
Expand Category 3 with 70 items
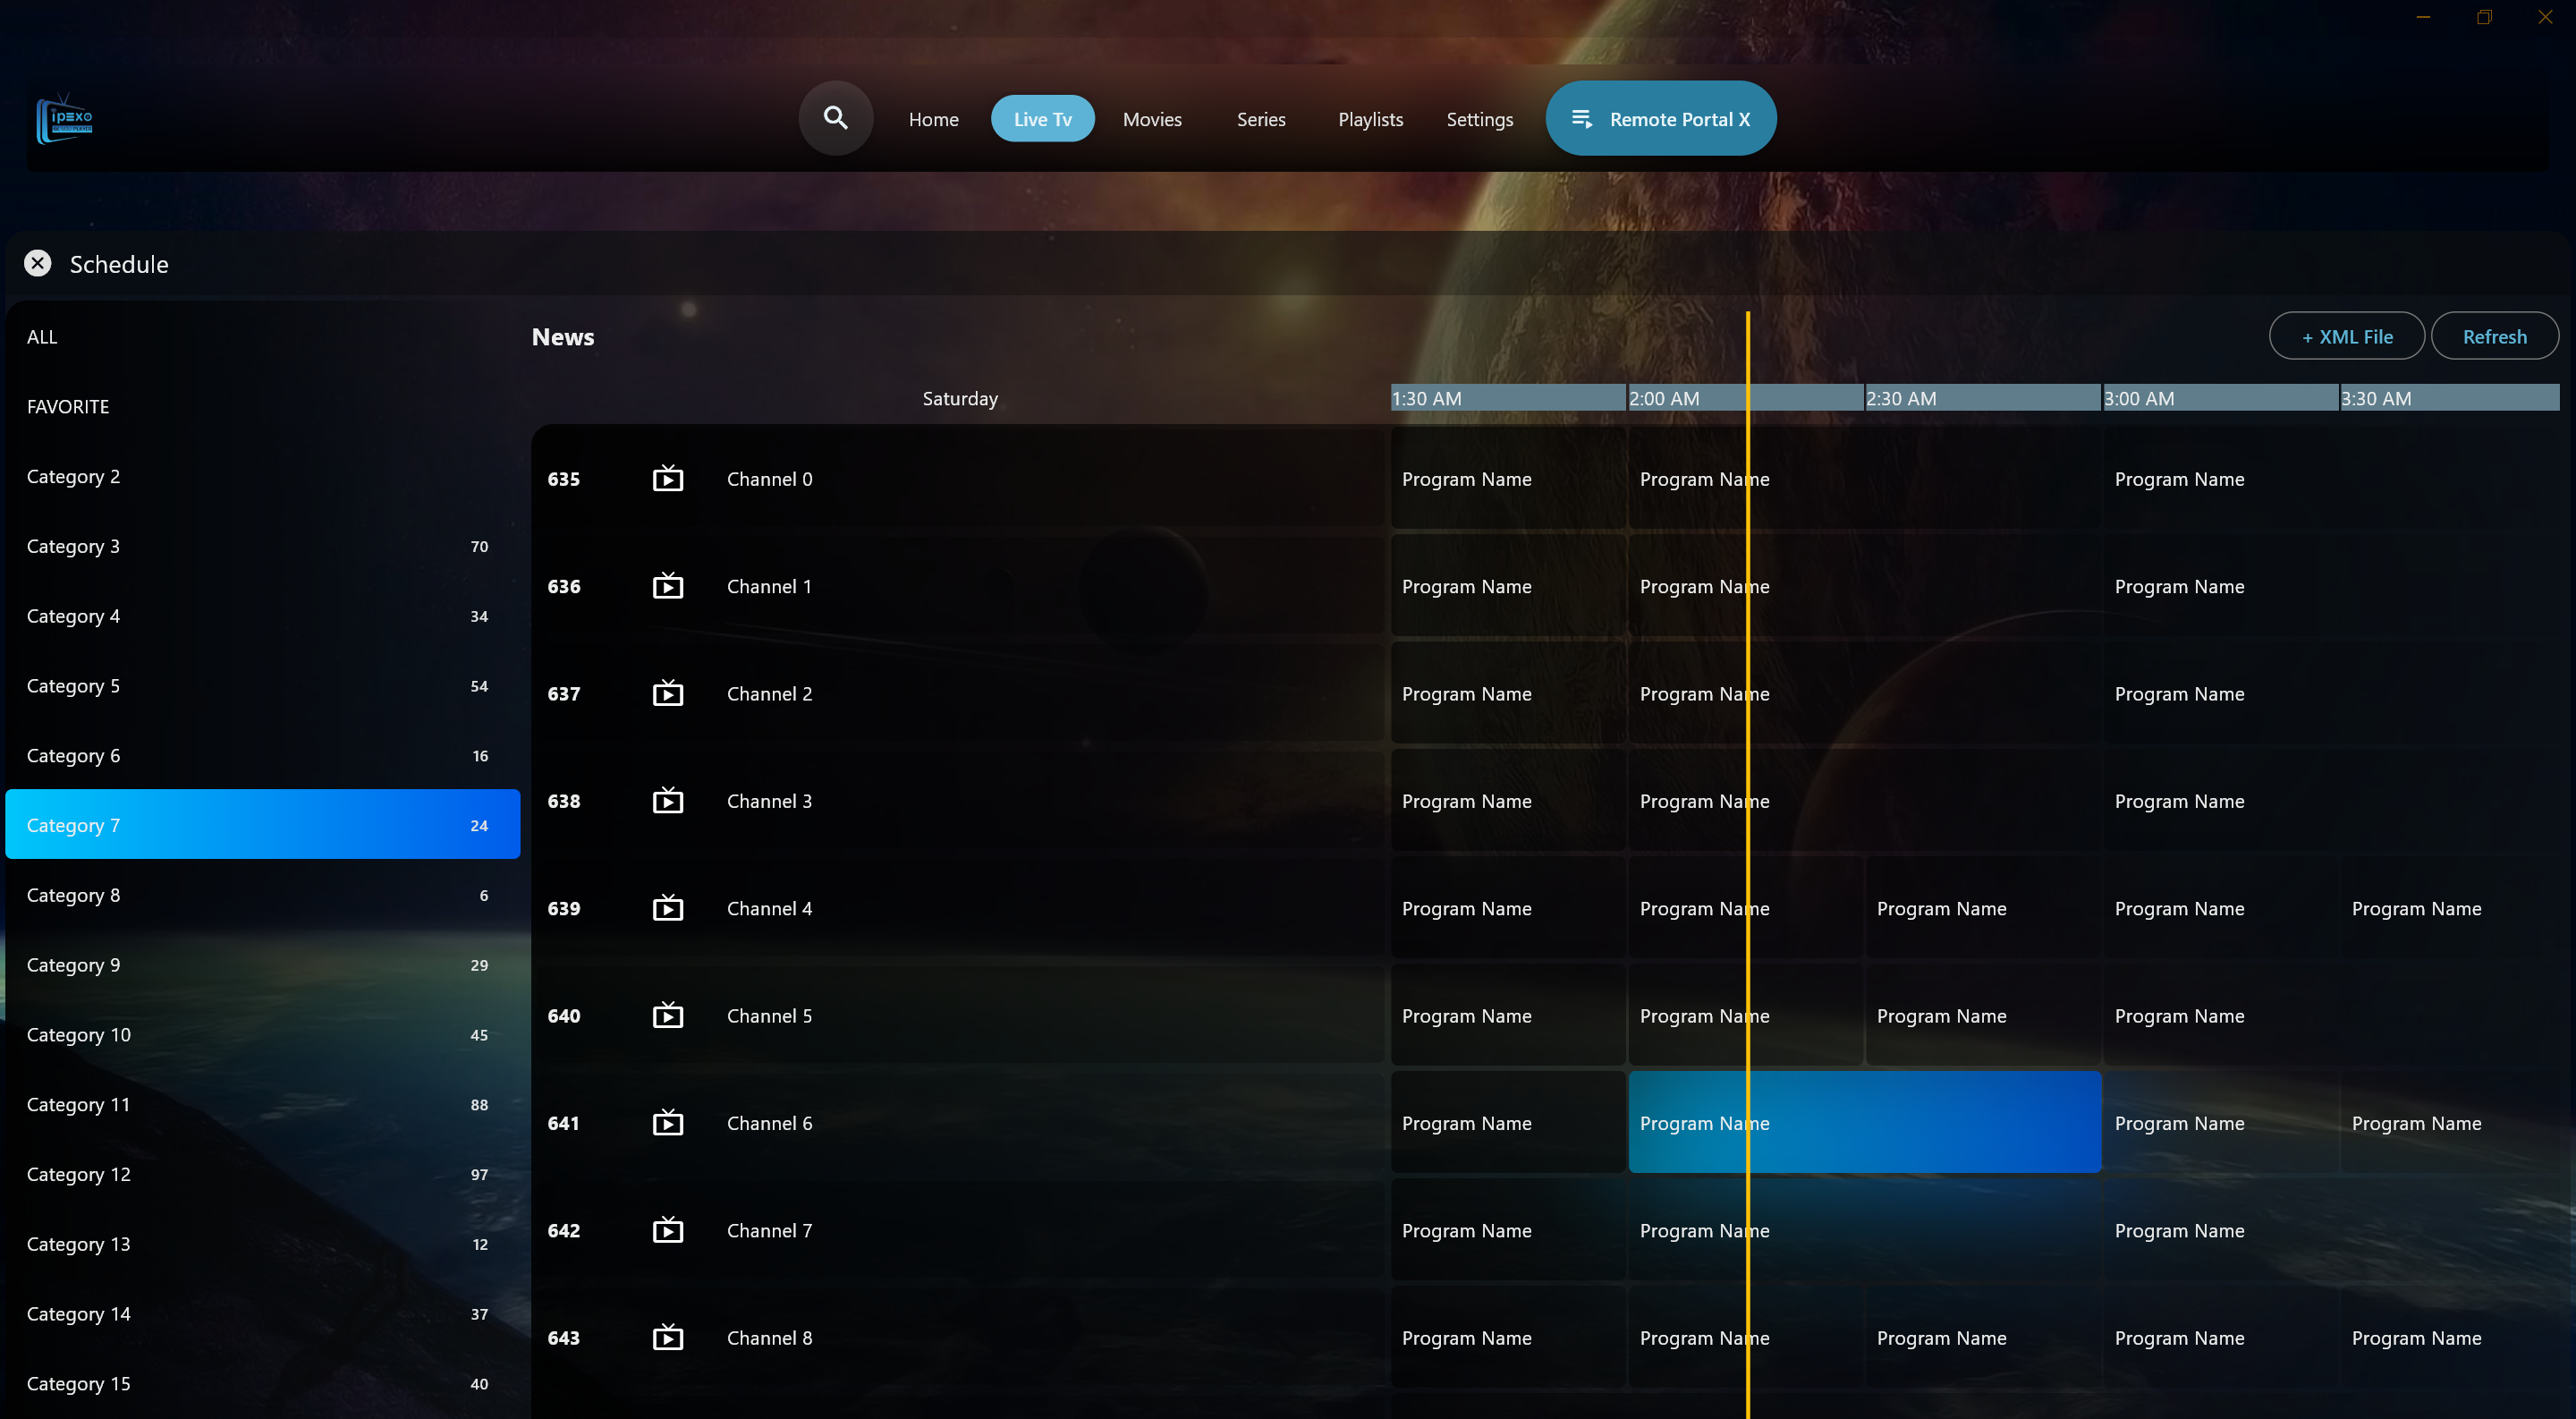(x=262, y=543)
